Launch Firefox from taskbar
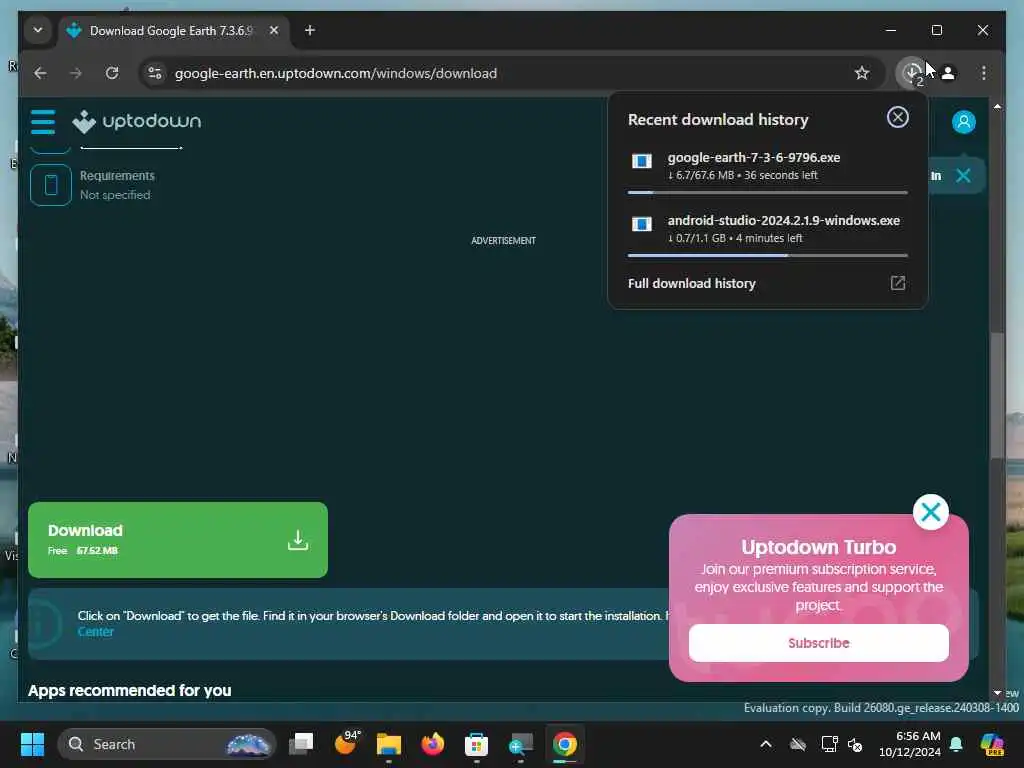Viewport: 1024px width, 768px height. coord(432,744)
